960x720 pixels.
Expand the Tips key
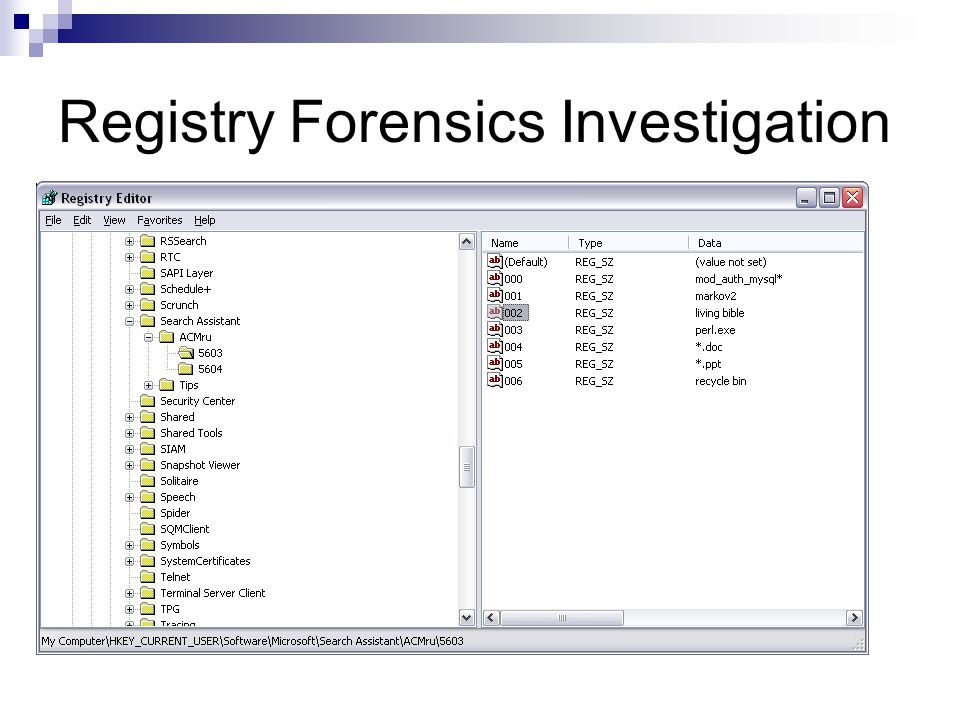coord(148,385)
